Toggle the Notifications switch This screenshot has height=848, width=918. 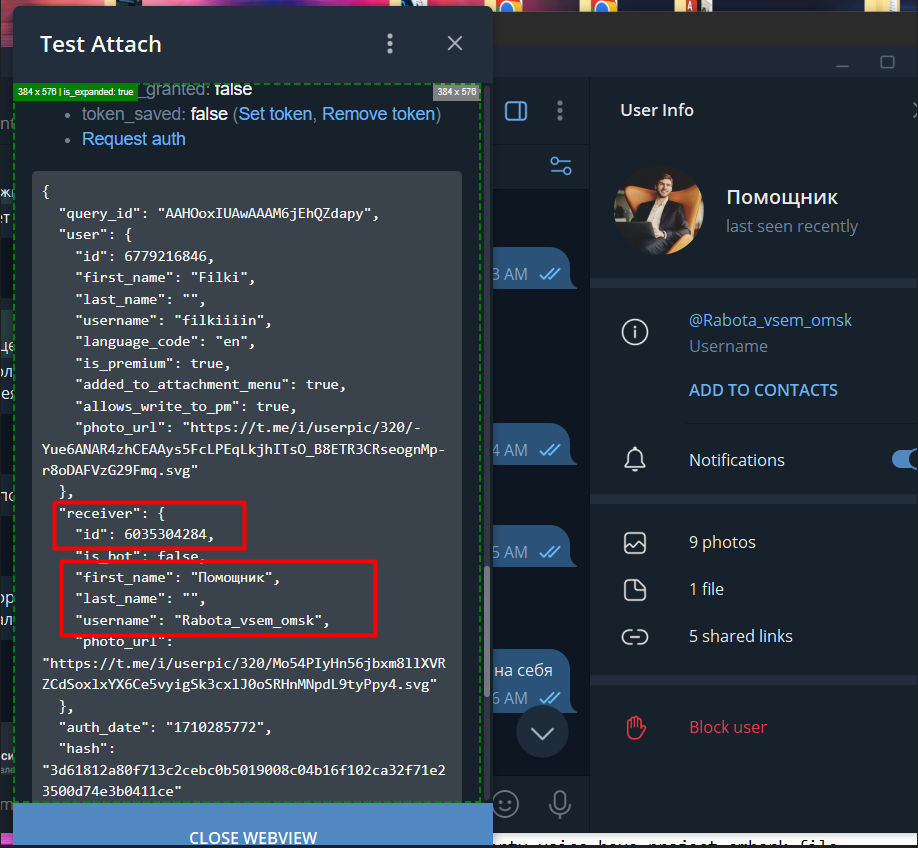(905, 460)
